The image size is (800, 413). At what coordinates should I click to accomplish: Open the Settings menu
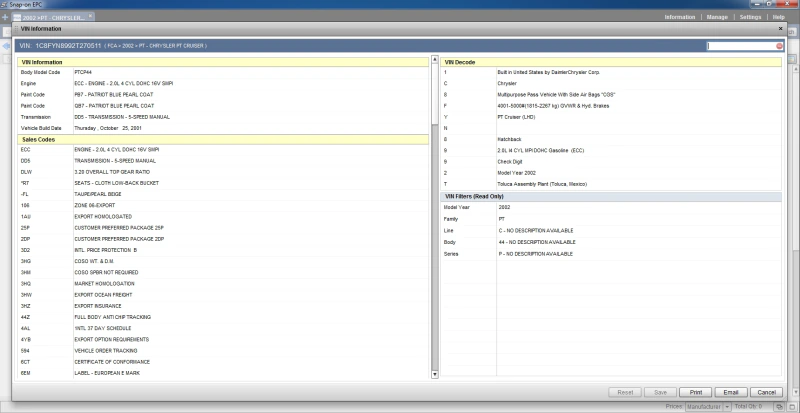tap(750, 18)
